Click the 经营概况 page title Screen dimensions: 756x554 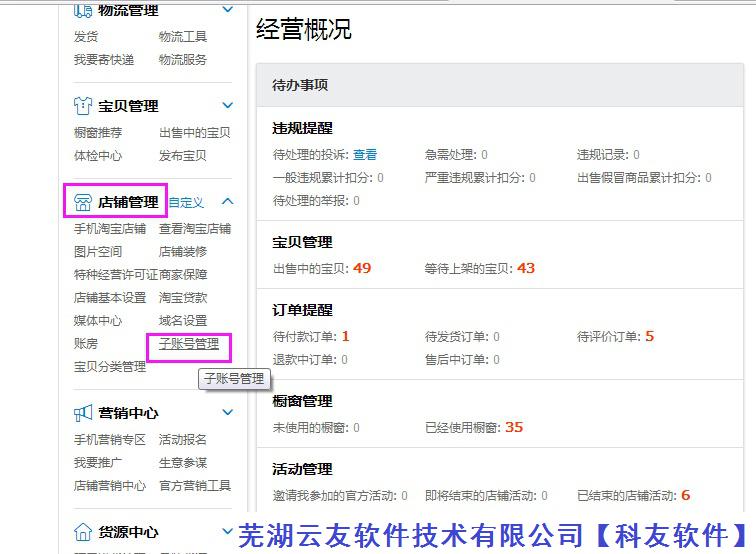pos(304,29)
